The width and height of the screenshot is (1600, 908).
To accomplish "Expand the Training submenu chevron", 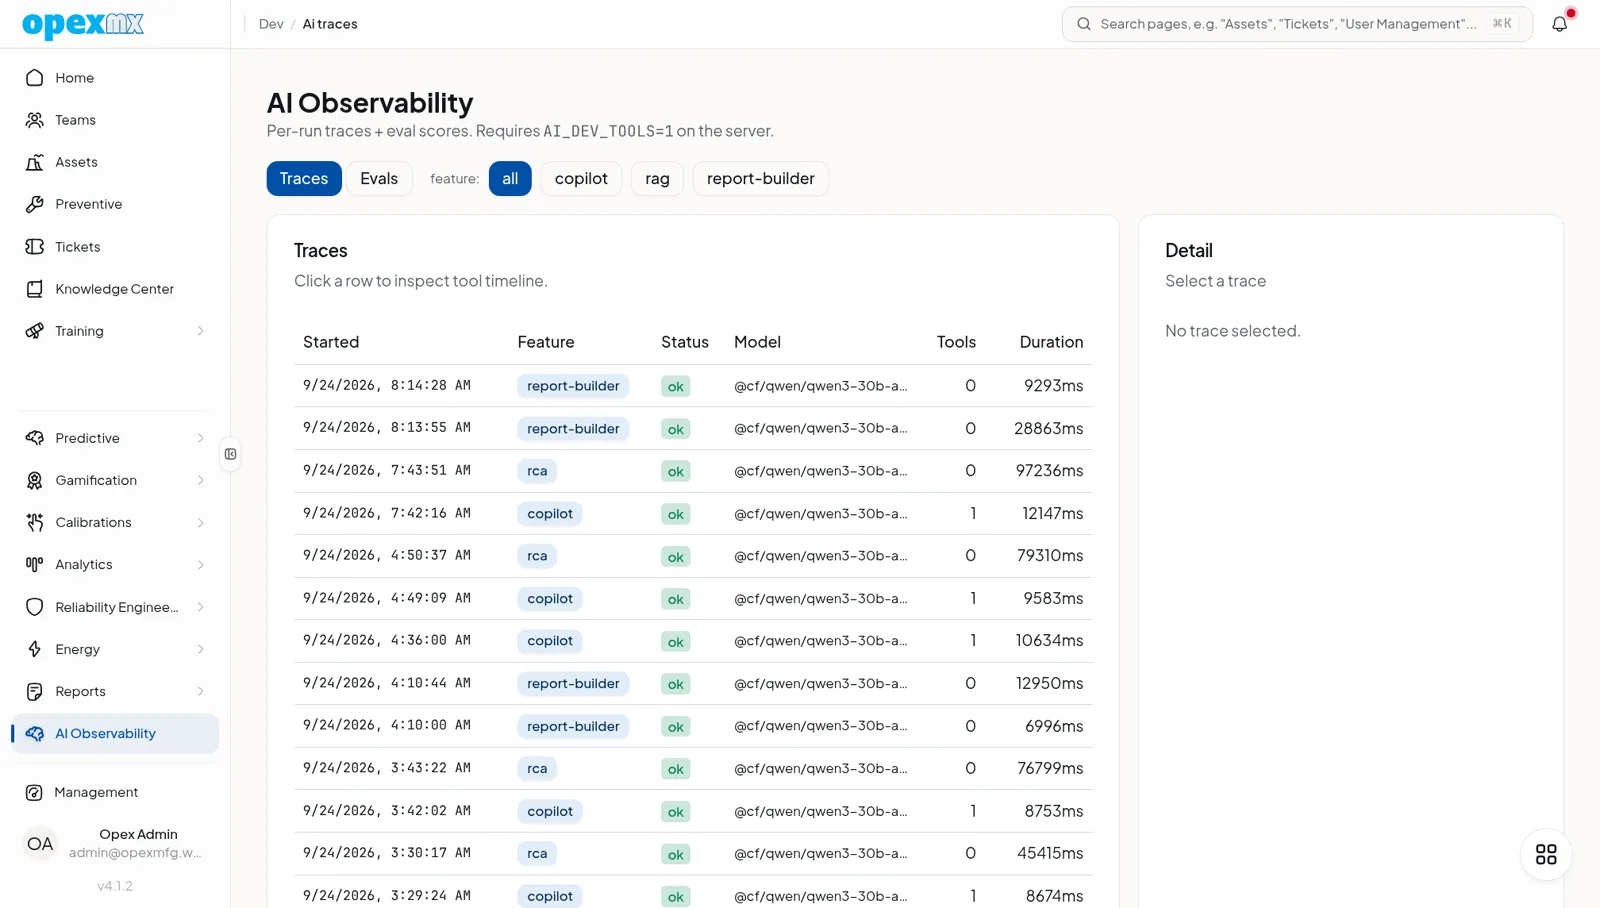I will coord(200,331).
